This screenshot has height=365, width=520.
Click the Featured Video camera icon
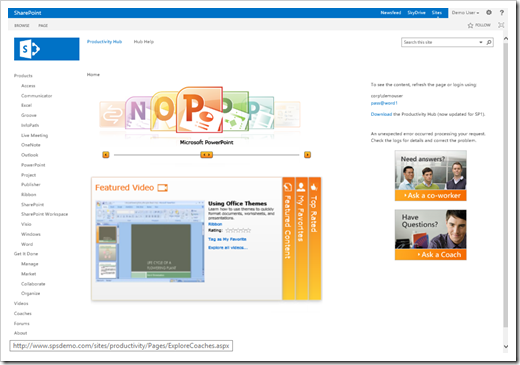[x=163, y=188]
